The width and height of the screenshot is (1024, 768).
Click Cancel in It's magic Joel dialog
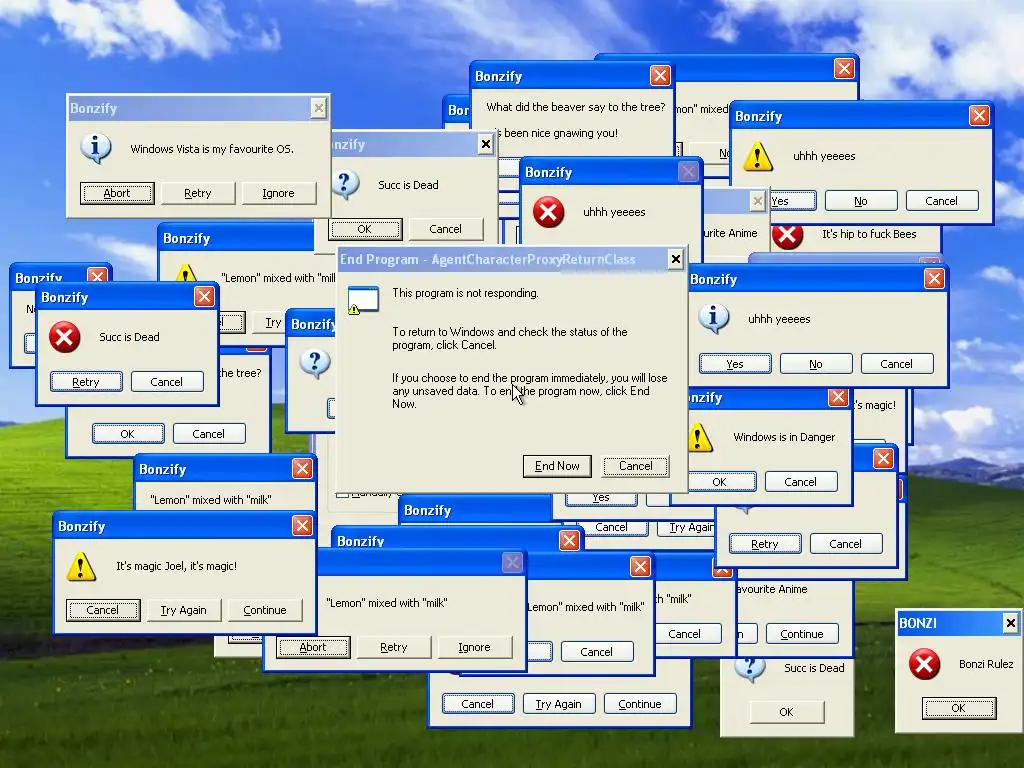103,610
